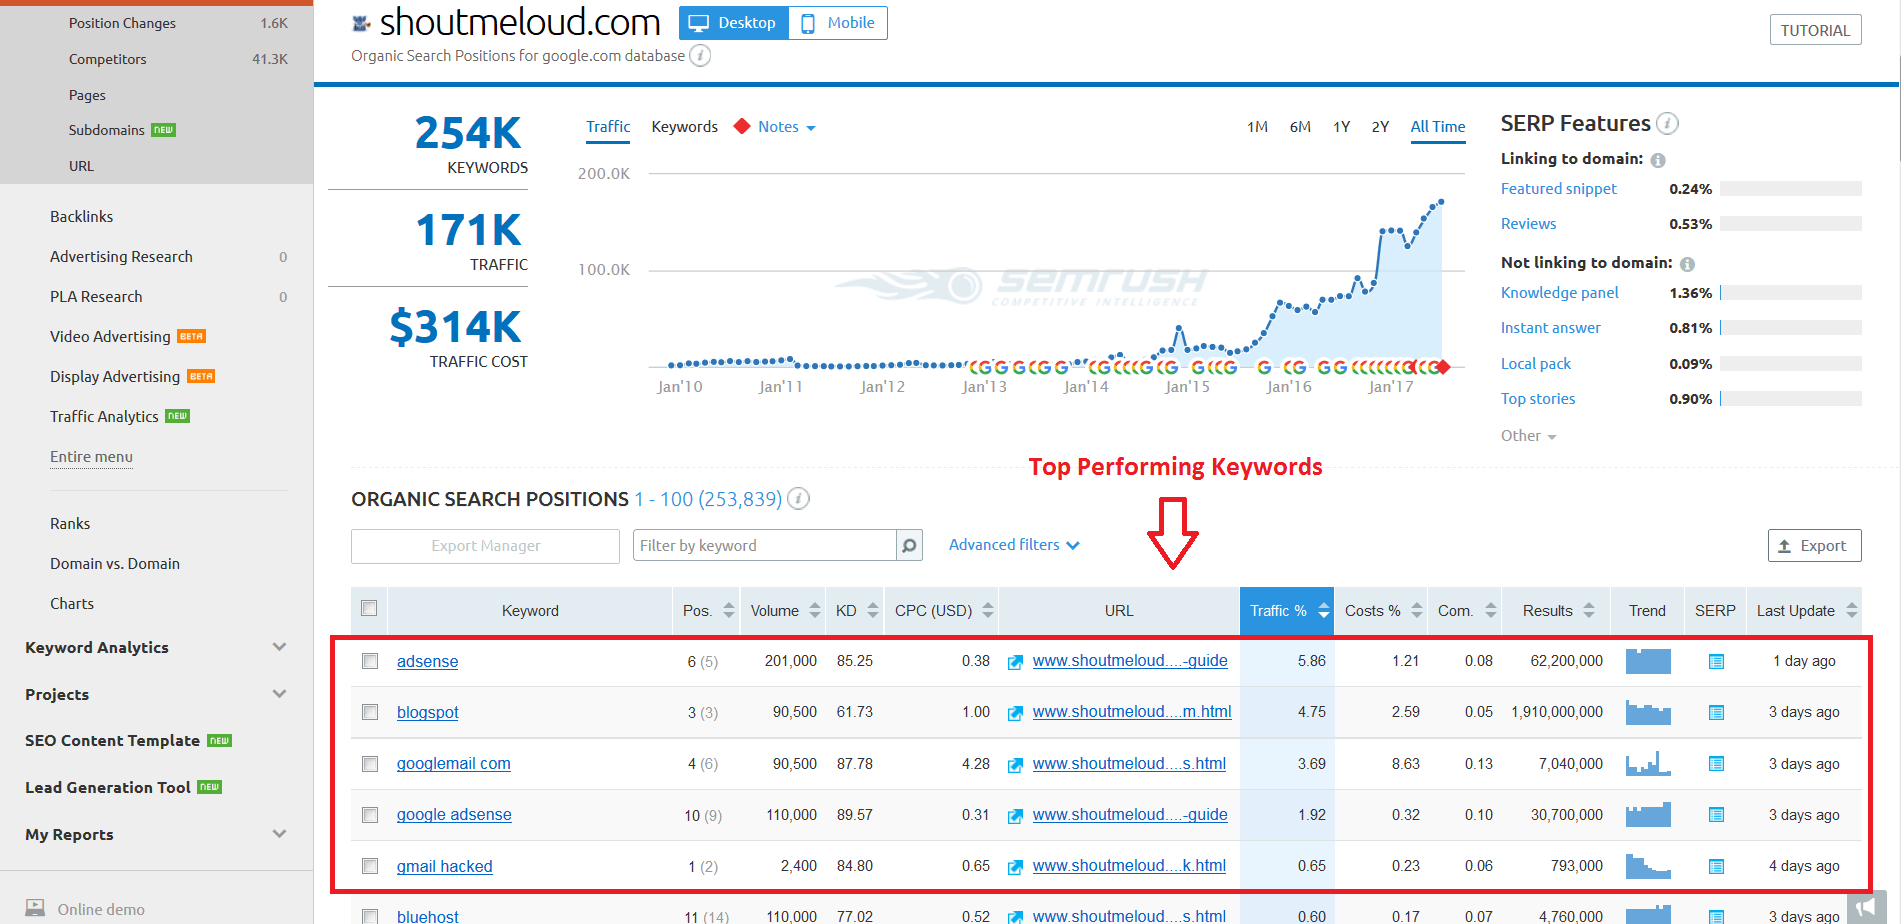Viewport: 1901px width, 924px height.
Task: Open external link icon for googlemail com URL
Action: tap(1015, 765)
